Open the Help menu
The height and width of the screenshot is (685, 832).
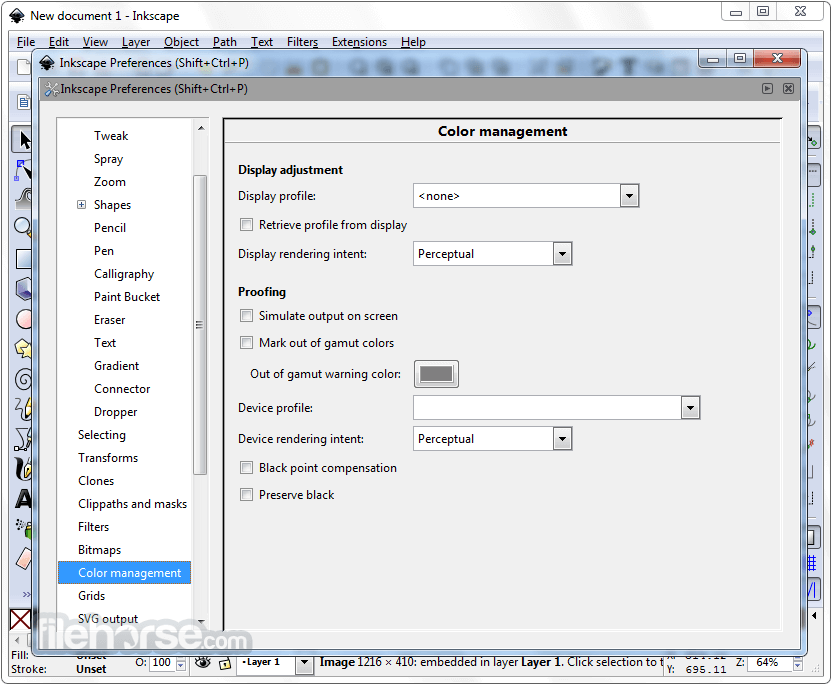[413, 42]
